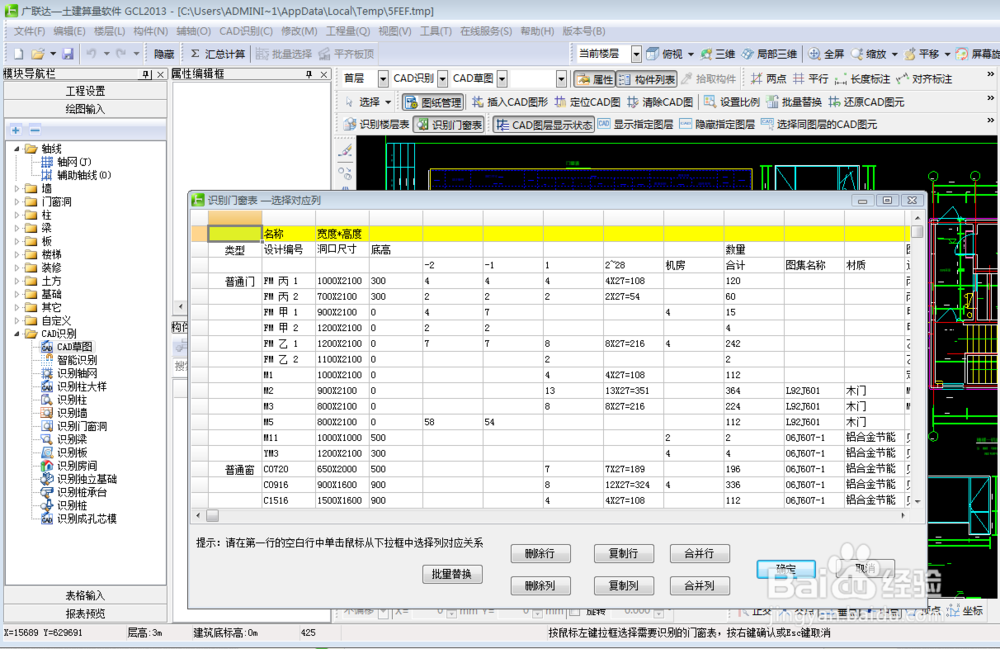Open 文件(F) menu
Viewport: 1000px width, 649px height.
(29, 31)
